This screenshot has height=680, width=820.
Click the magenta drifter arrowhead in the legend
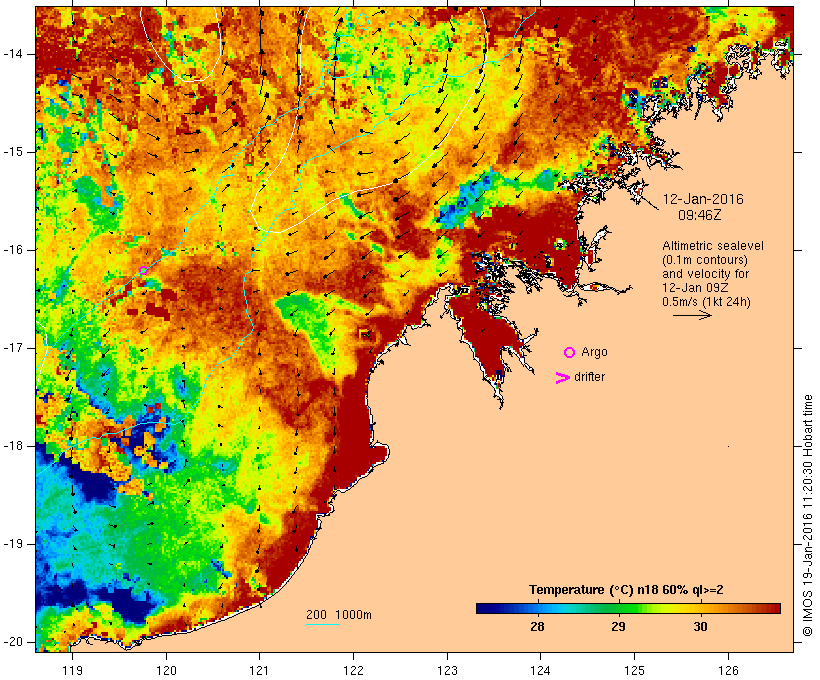tap(562, 378)
